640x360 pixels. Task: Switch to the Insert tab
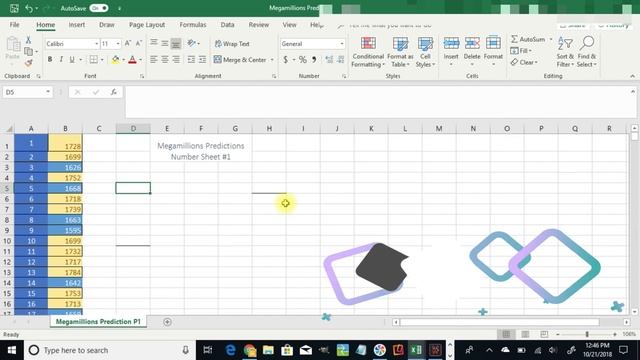tap(77, 24)
